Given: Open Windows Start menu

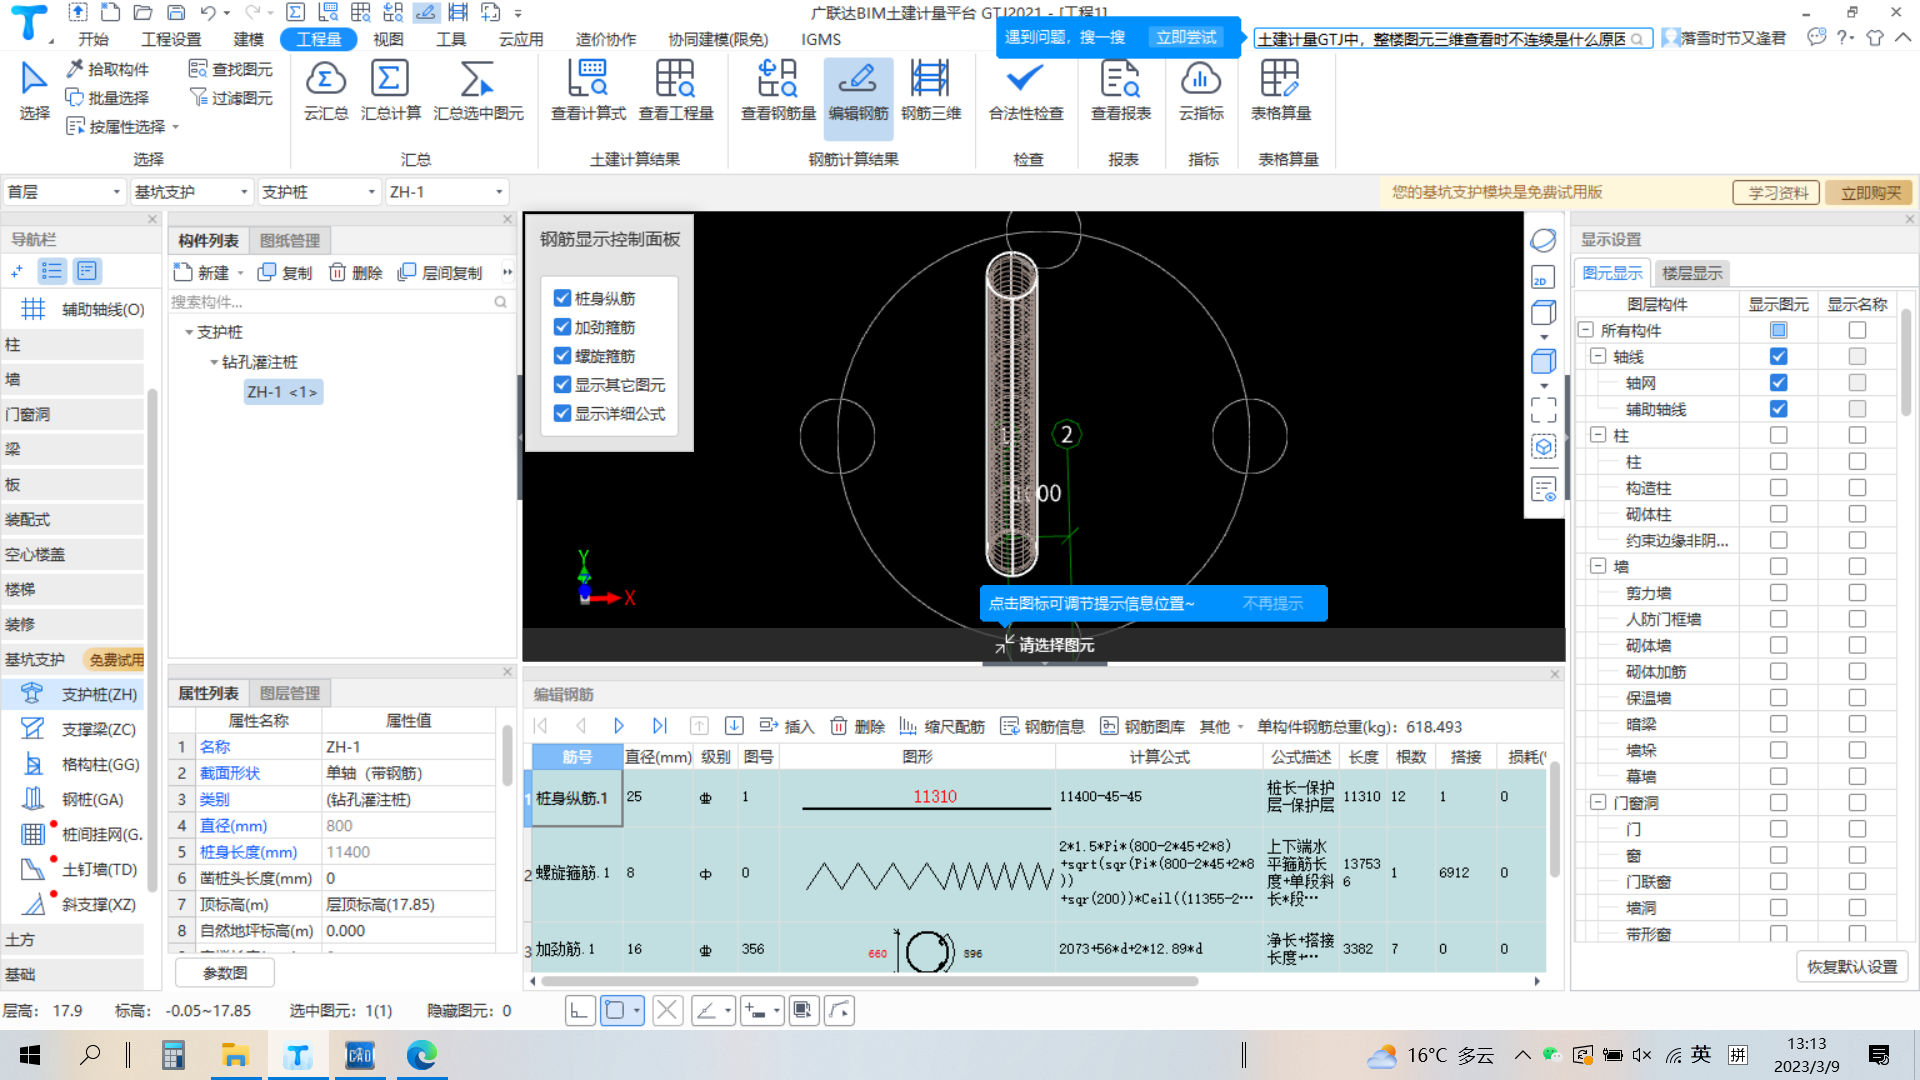Looking at the screenshot, I should coord(30,1055).
